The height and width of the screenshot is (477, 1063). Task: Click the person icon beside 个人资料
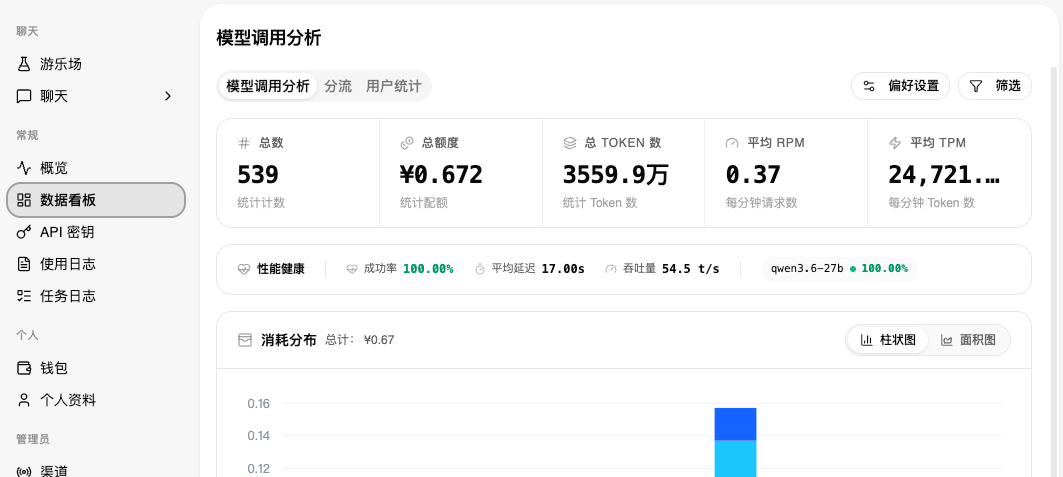pyautogui.click(x=24, y=400)
